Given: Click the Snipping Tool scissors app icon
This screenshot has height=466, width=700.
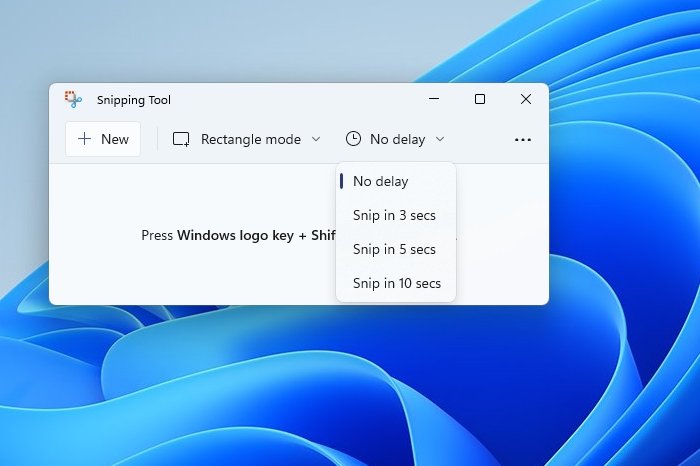Looking at the screenshot, I should (x=73, y=99).
